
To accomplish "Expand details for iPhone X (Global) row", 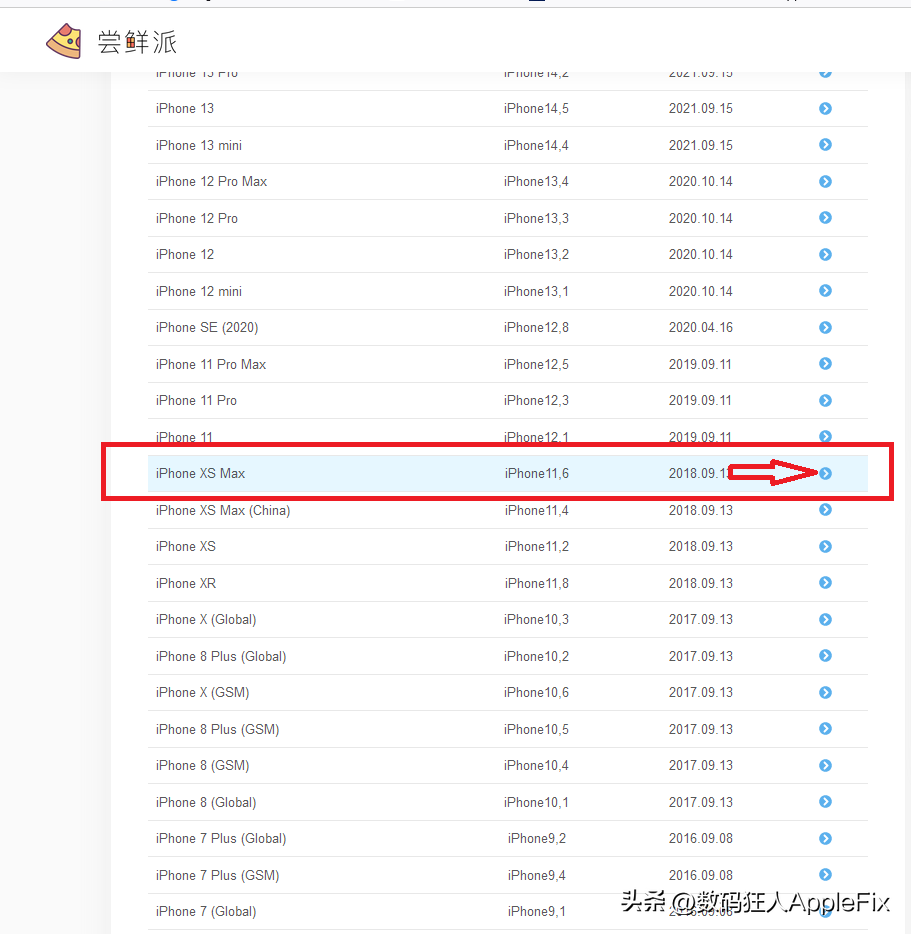I will click(x=824, y=619).
